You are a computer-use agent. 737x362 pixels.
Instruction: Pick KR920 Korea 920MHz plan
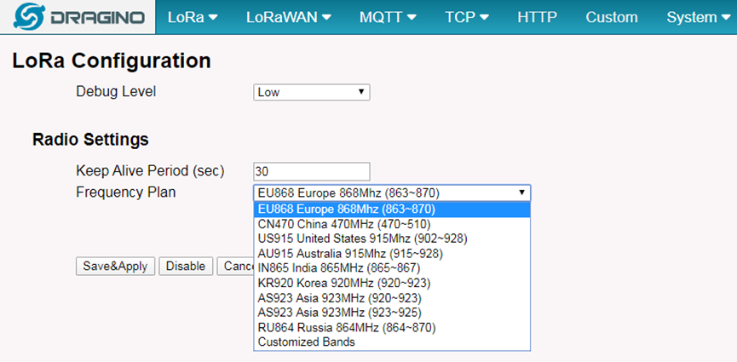pyautogui.click(x=392, y=283)
